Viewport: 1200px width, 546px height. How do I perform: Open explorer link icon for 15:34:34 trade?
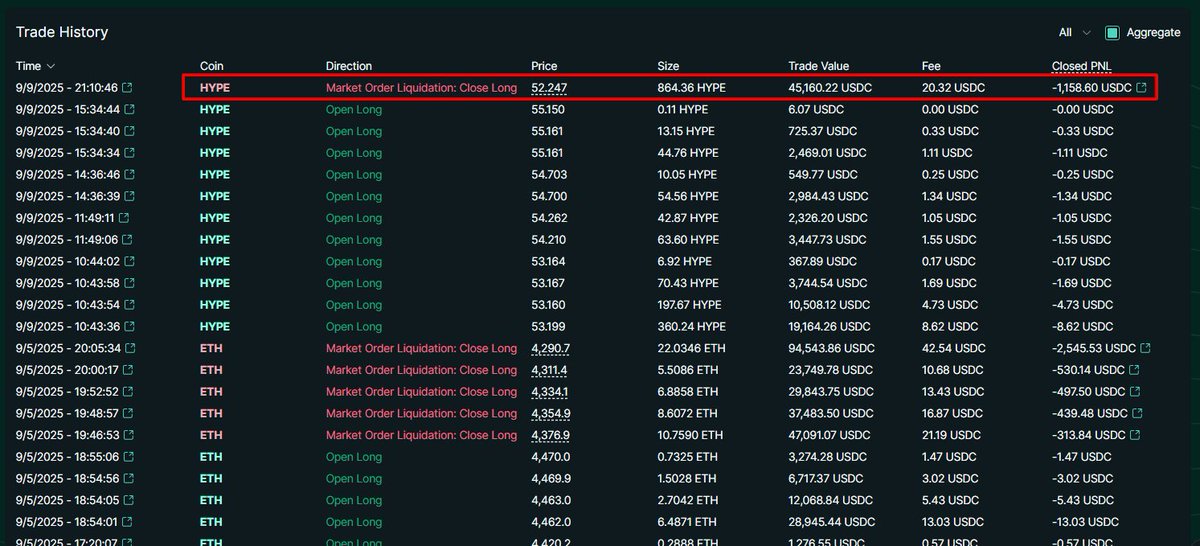[128, 153]
